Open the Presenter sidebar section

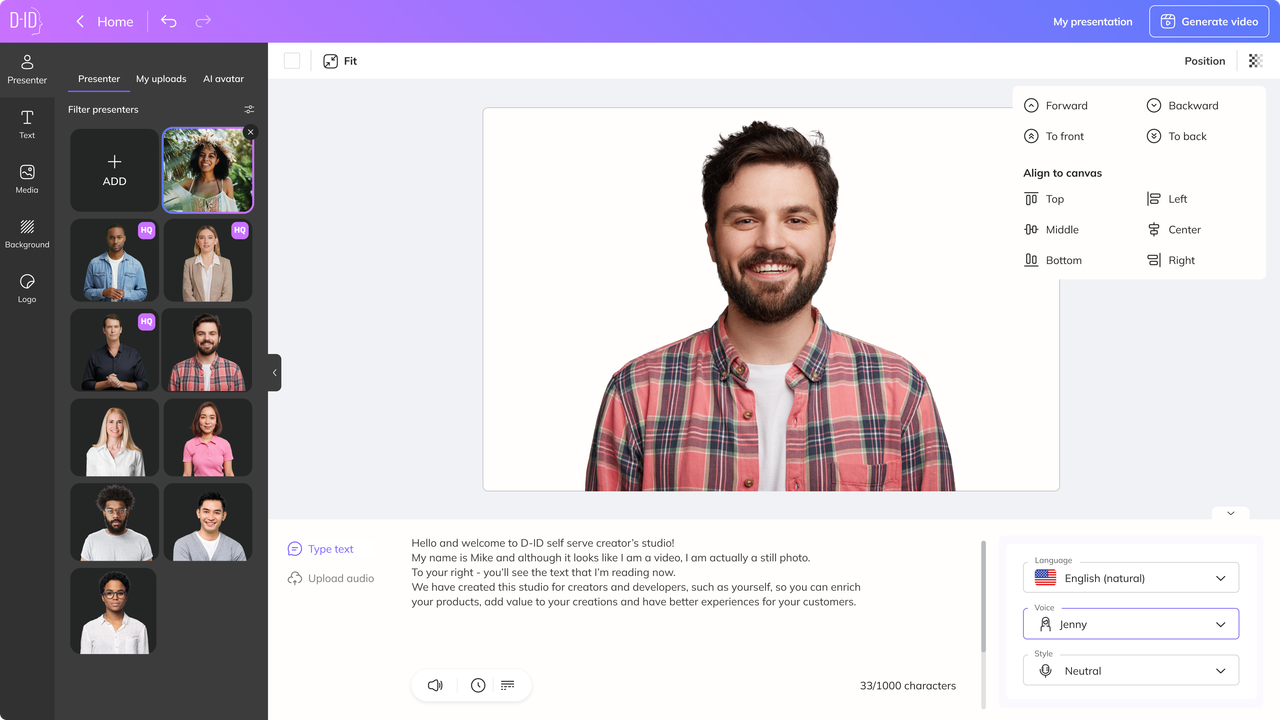[x=27, y=69]
